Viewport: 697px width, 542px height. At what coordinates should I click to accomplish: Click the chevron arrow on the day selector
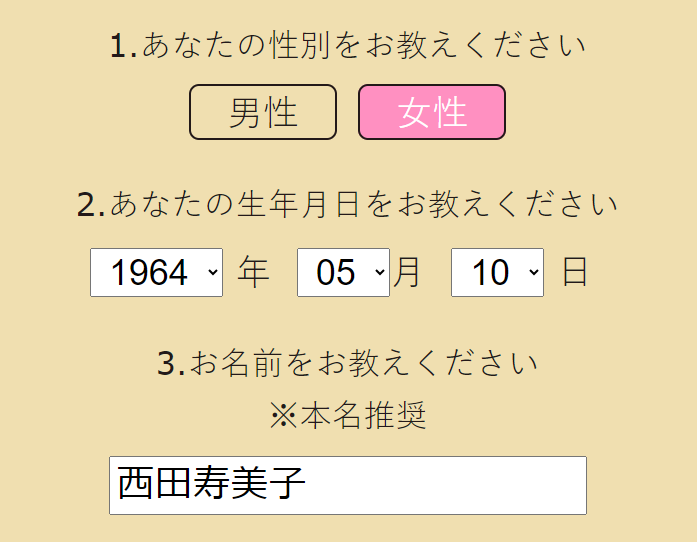pos(532,273)
